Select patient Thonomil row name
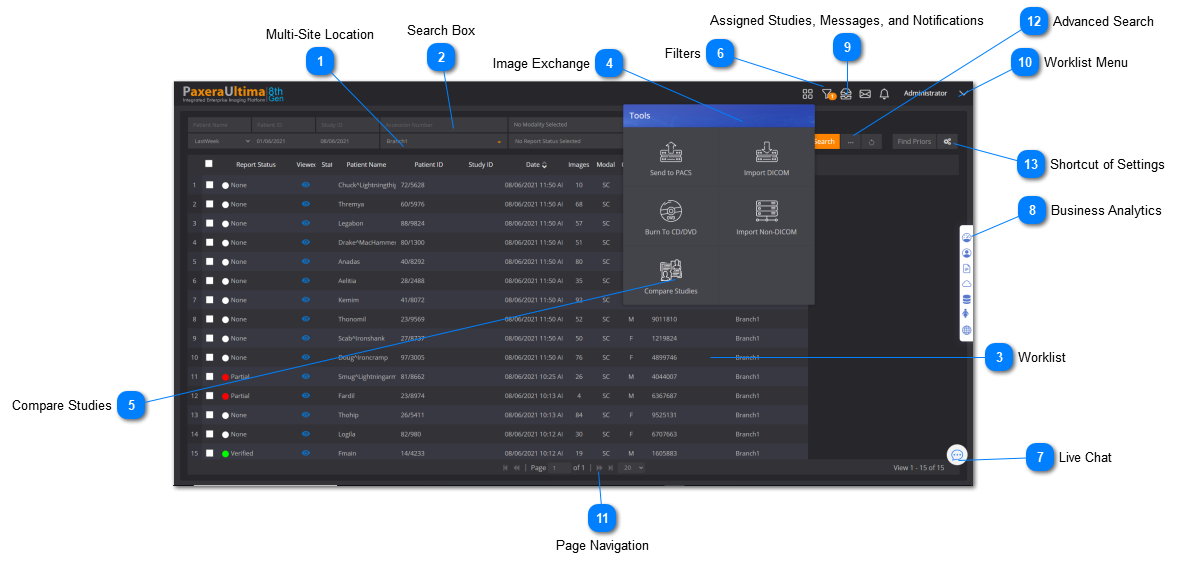The image size is (1185, 569). pos(354,319)
